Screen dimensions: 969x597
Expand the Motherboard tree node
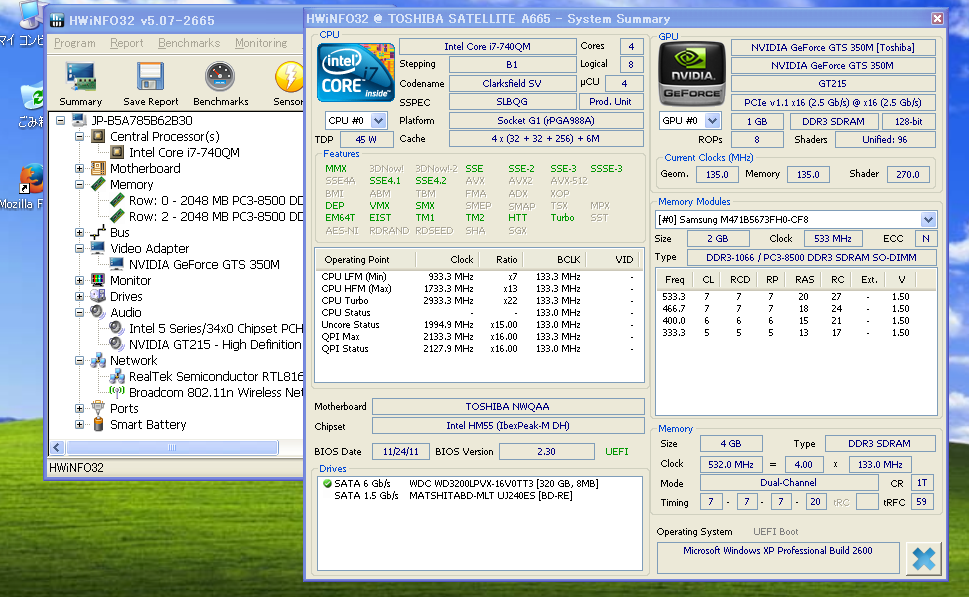80,169
